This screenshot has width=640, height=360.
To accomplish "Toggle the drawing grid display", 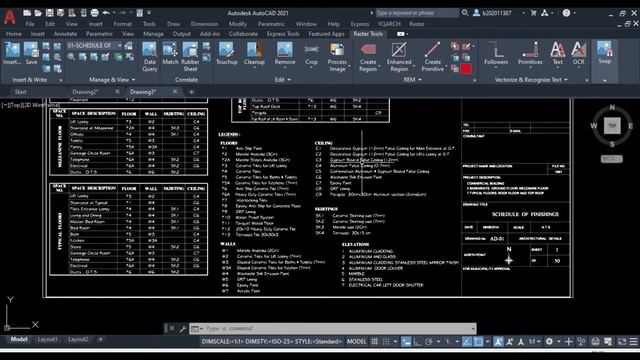I will [374, 342].
